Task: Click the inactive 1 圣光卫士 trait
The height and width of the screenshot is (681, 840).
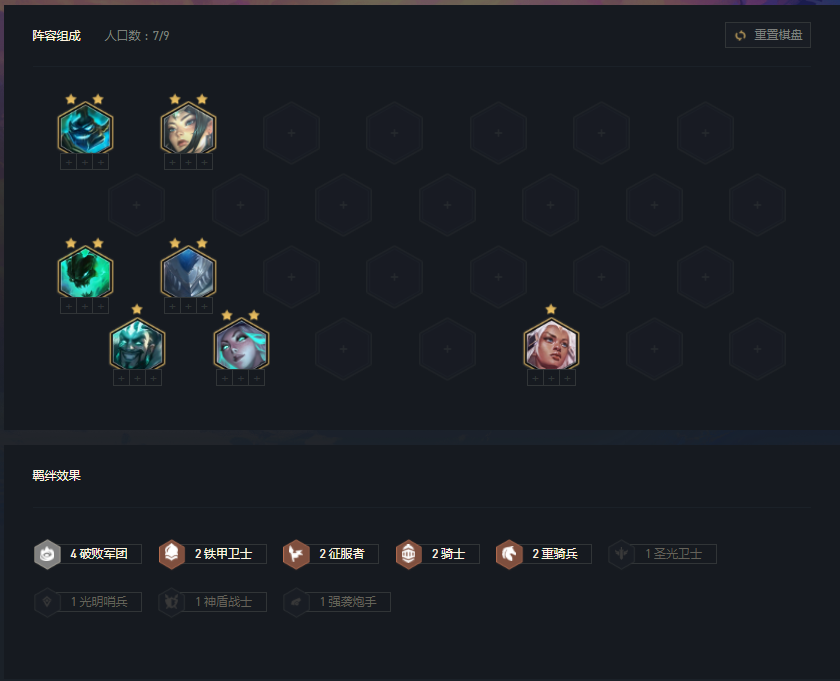Action: (x=662, y=554)
